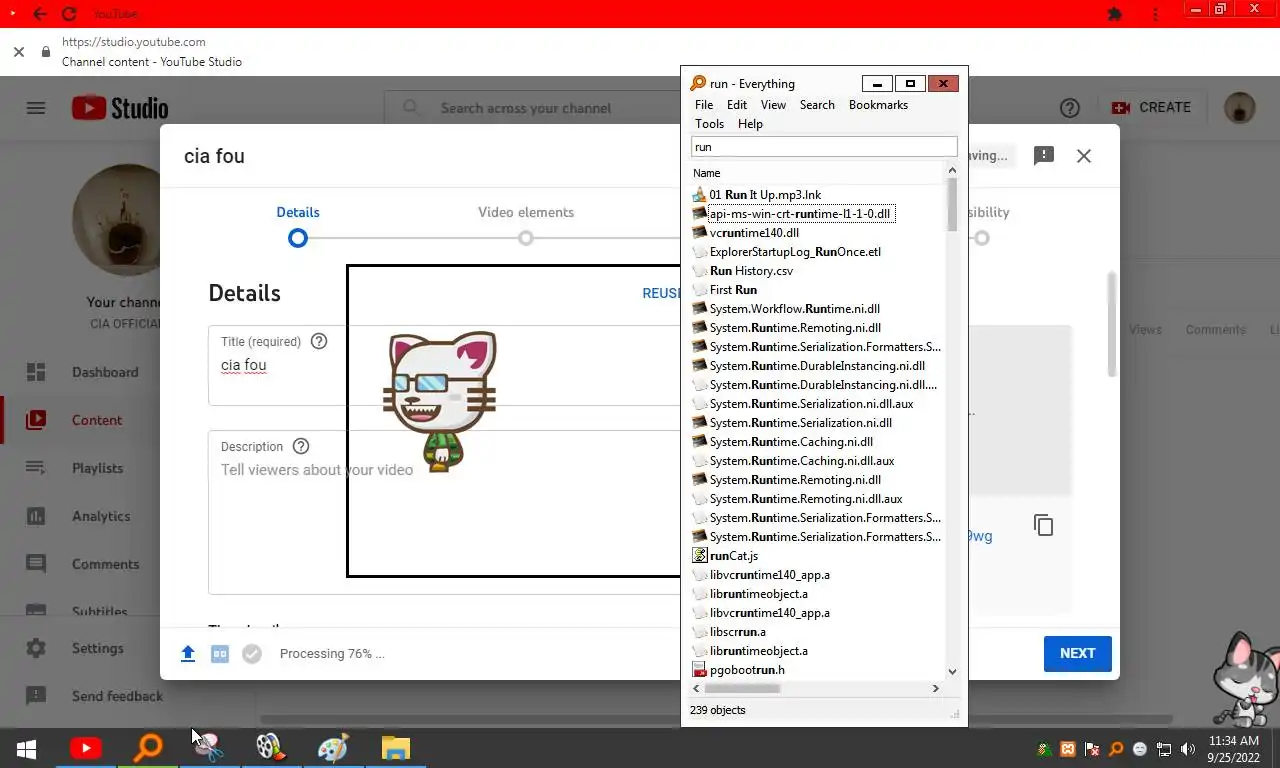This screenshot has width=1280, height=768.
Task: Open the Edit menu in Everything
Action: 737,105
